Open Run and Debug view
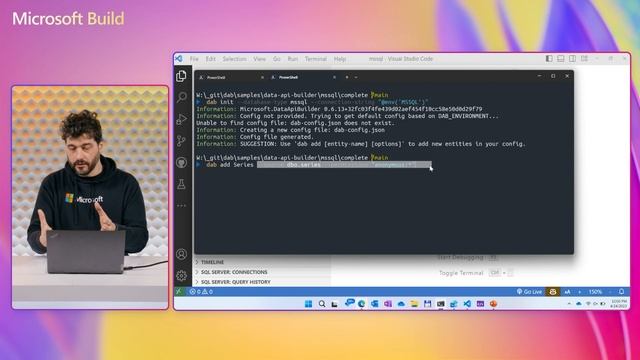This screenshot has width=640, height=360. [x=181, y=119]
